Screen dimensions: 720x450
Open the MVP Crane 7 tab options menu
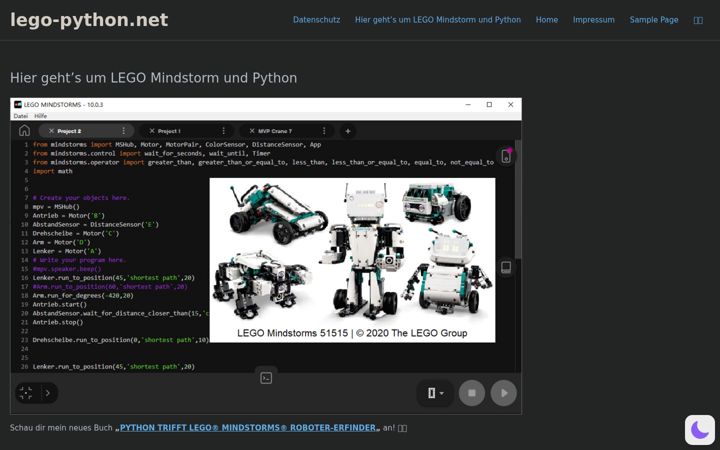click(324, 131)
